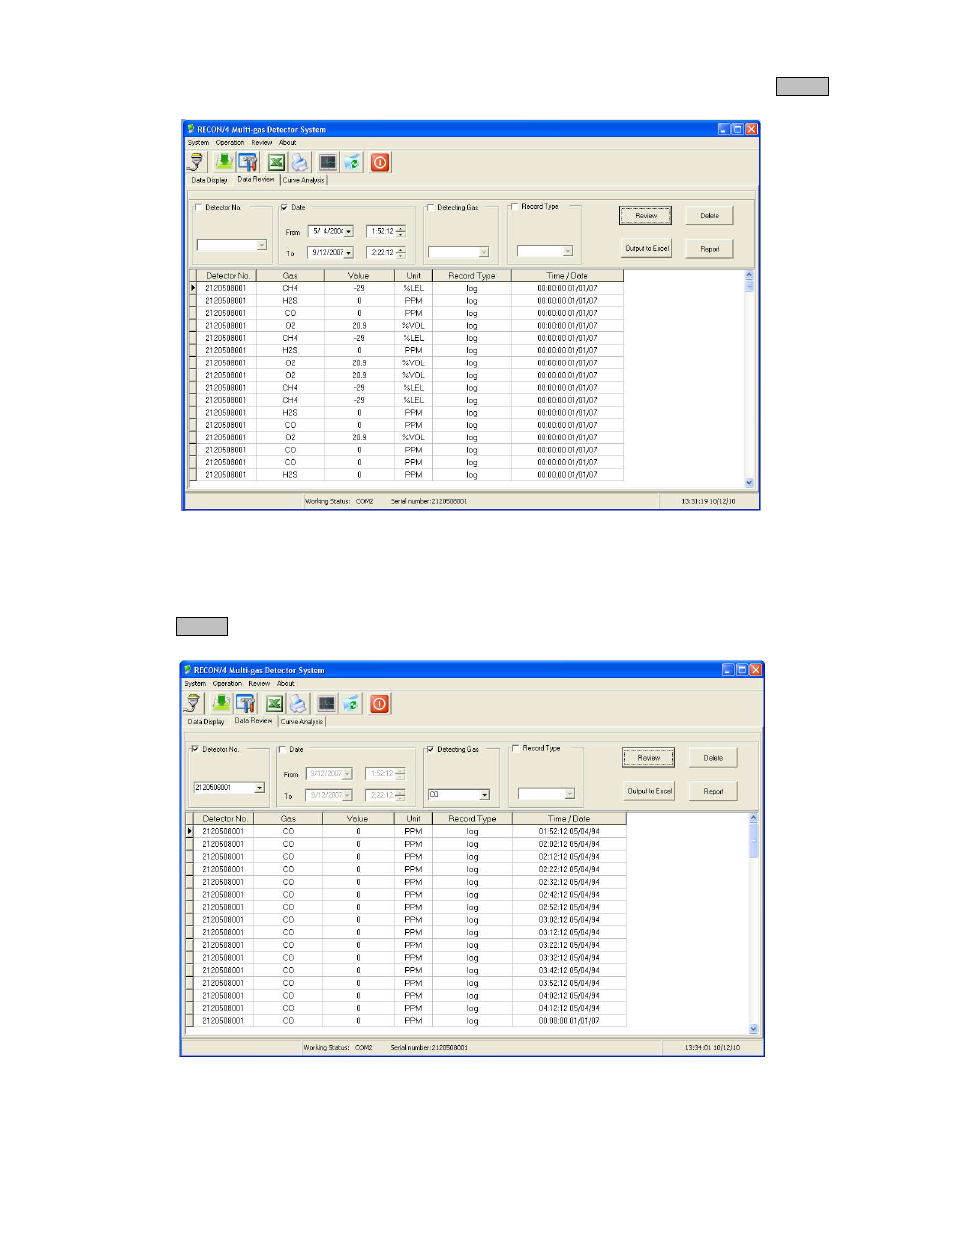Viewport: 954px width, 1235px height.
Task: Uncheck Detector No. in the CO-filtered window
Action: click(x=195, y=749)
